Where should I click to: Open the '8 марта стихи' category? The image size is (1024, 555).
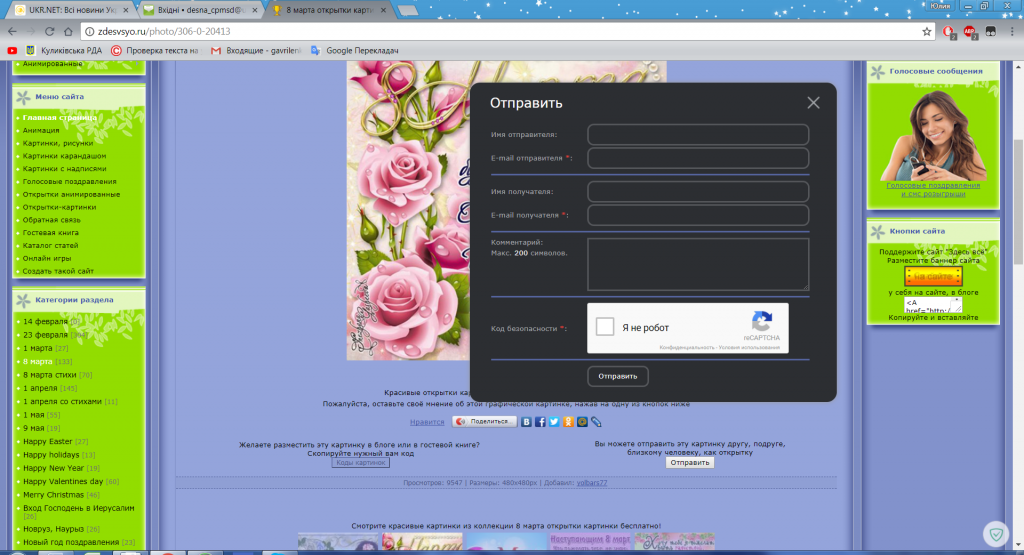point(50,375)
